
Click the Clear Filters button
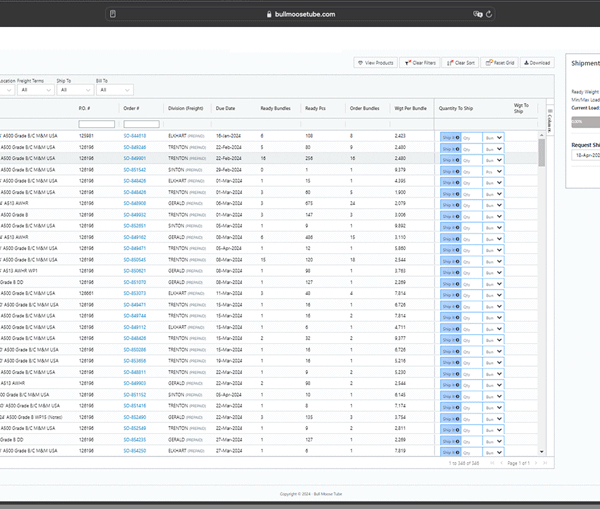[x=420, y=63]
